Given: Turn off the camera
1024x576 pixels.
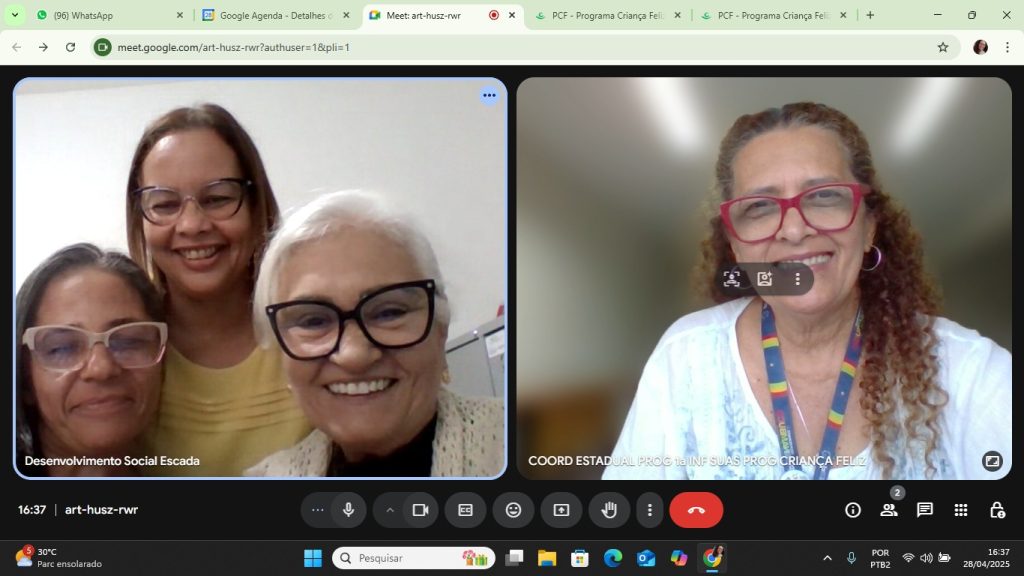Looking at the screenshot, I should pyautogui.click(x=420, y=510).
